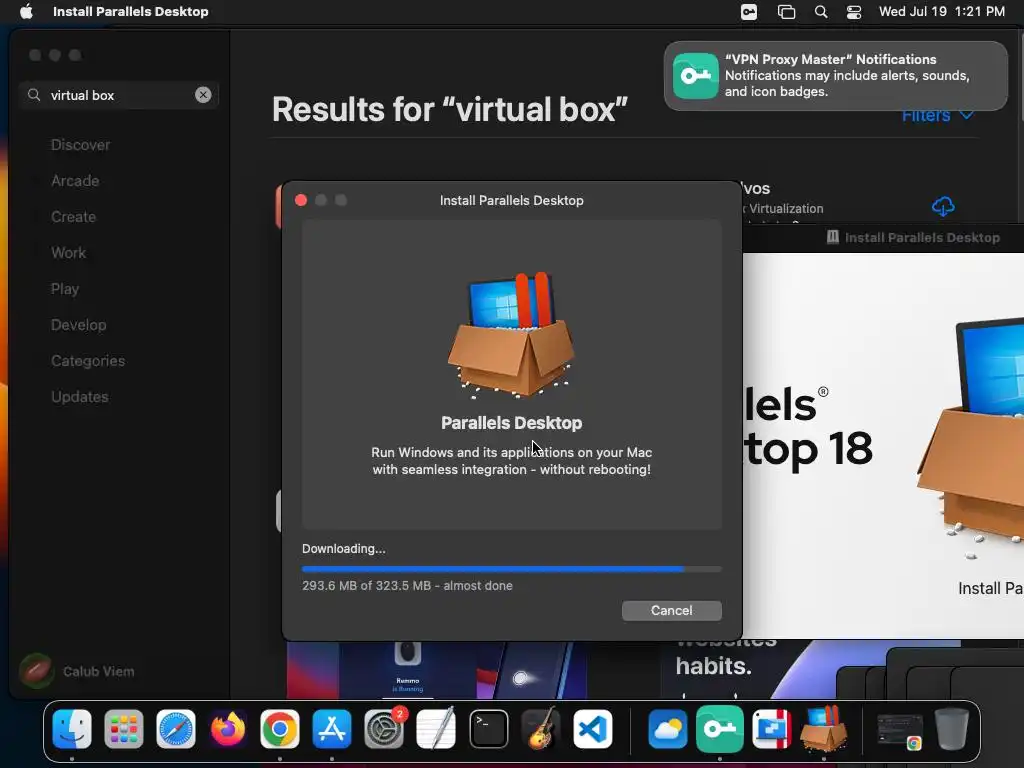Image resolution: width=1024 pixels, height=768 pixels.
Task: Open Safari from the Dock
Action: [176, 729]
